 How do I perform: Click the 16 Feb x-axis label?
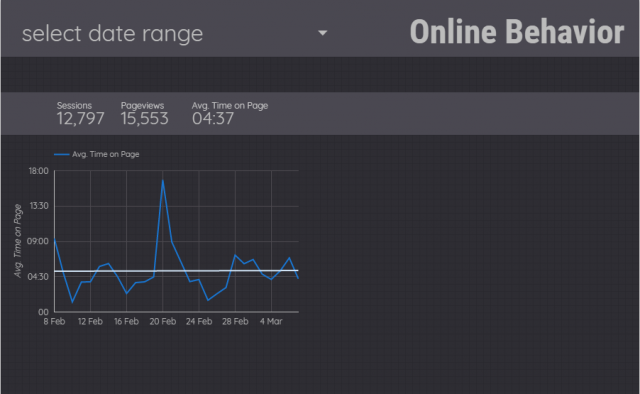coord(127,321)
